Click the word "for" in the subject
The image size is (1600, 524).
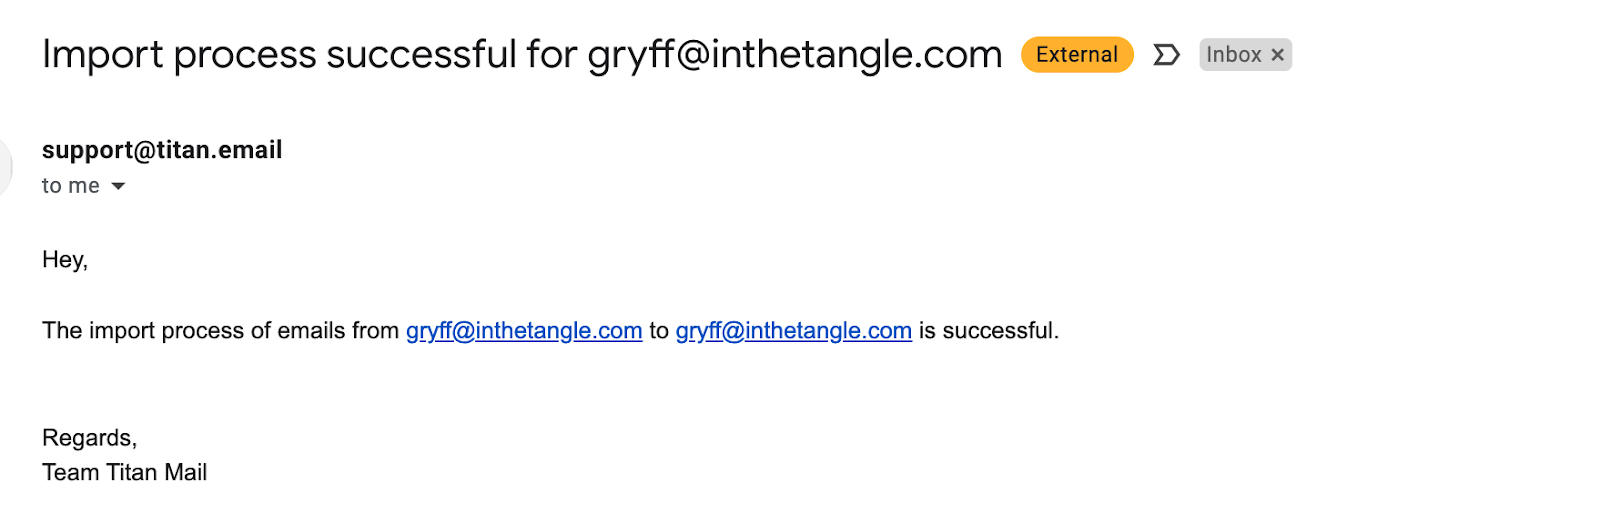coord(551,55)
